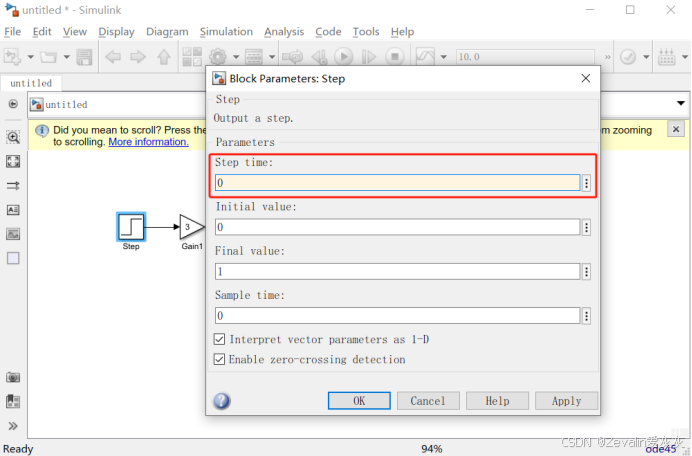Open the Simulation menu
This screenshot has width=692, height=456.
[226, 32]
